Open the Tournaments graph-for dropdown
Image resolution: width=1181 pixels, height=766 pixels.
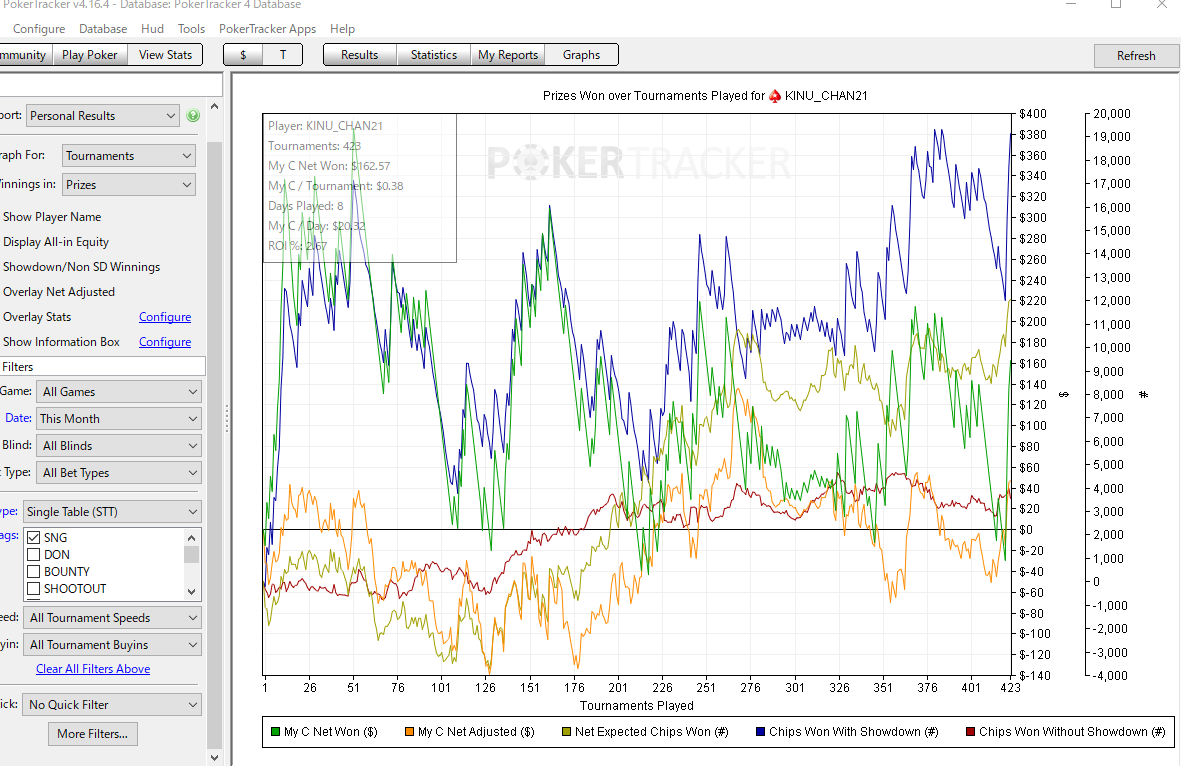point(129,156)
